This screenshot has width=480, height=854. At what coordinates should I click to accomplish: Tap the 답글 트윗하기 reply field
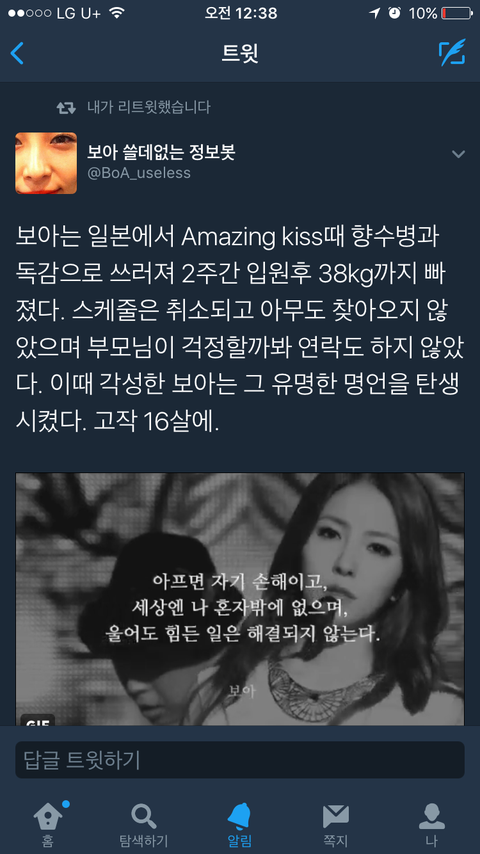tap(240, 759)
